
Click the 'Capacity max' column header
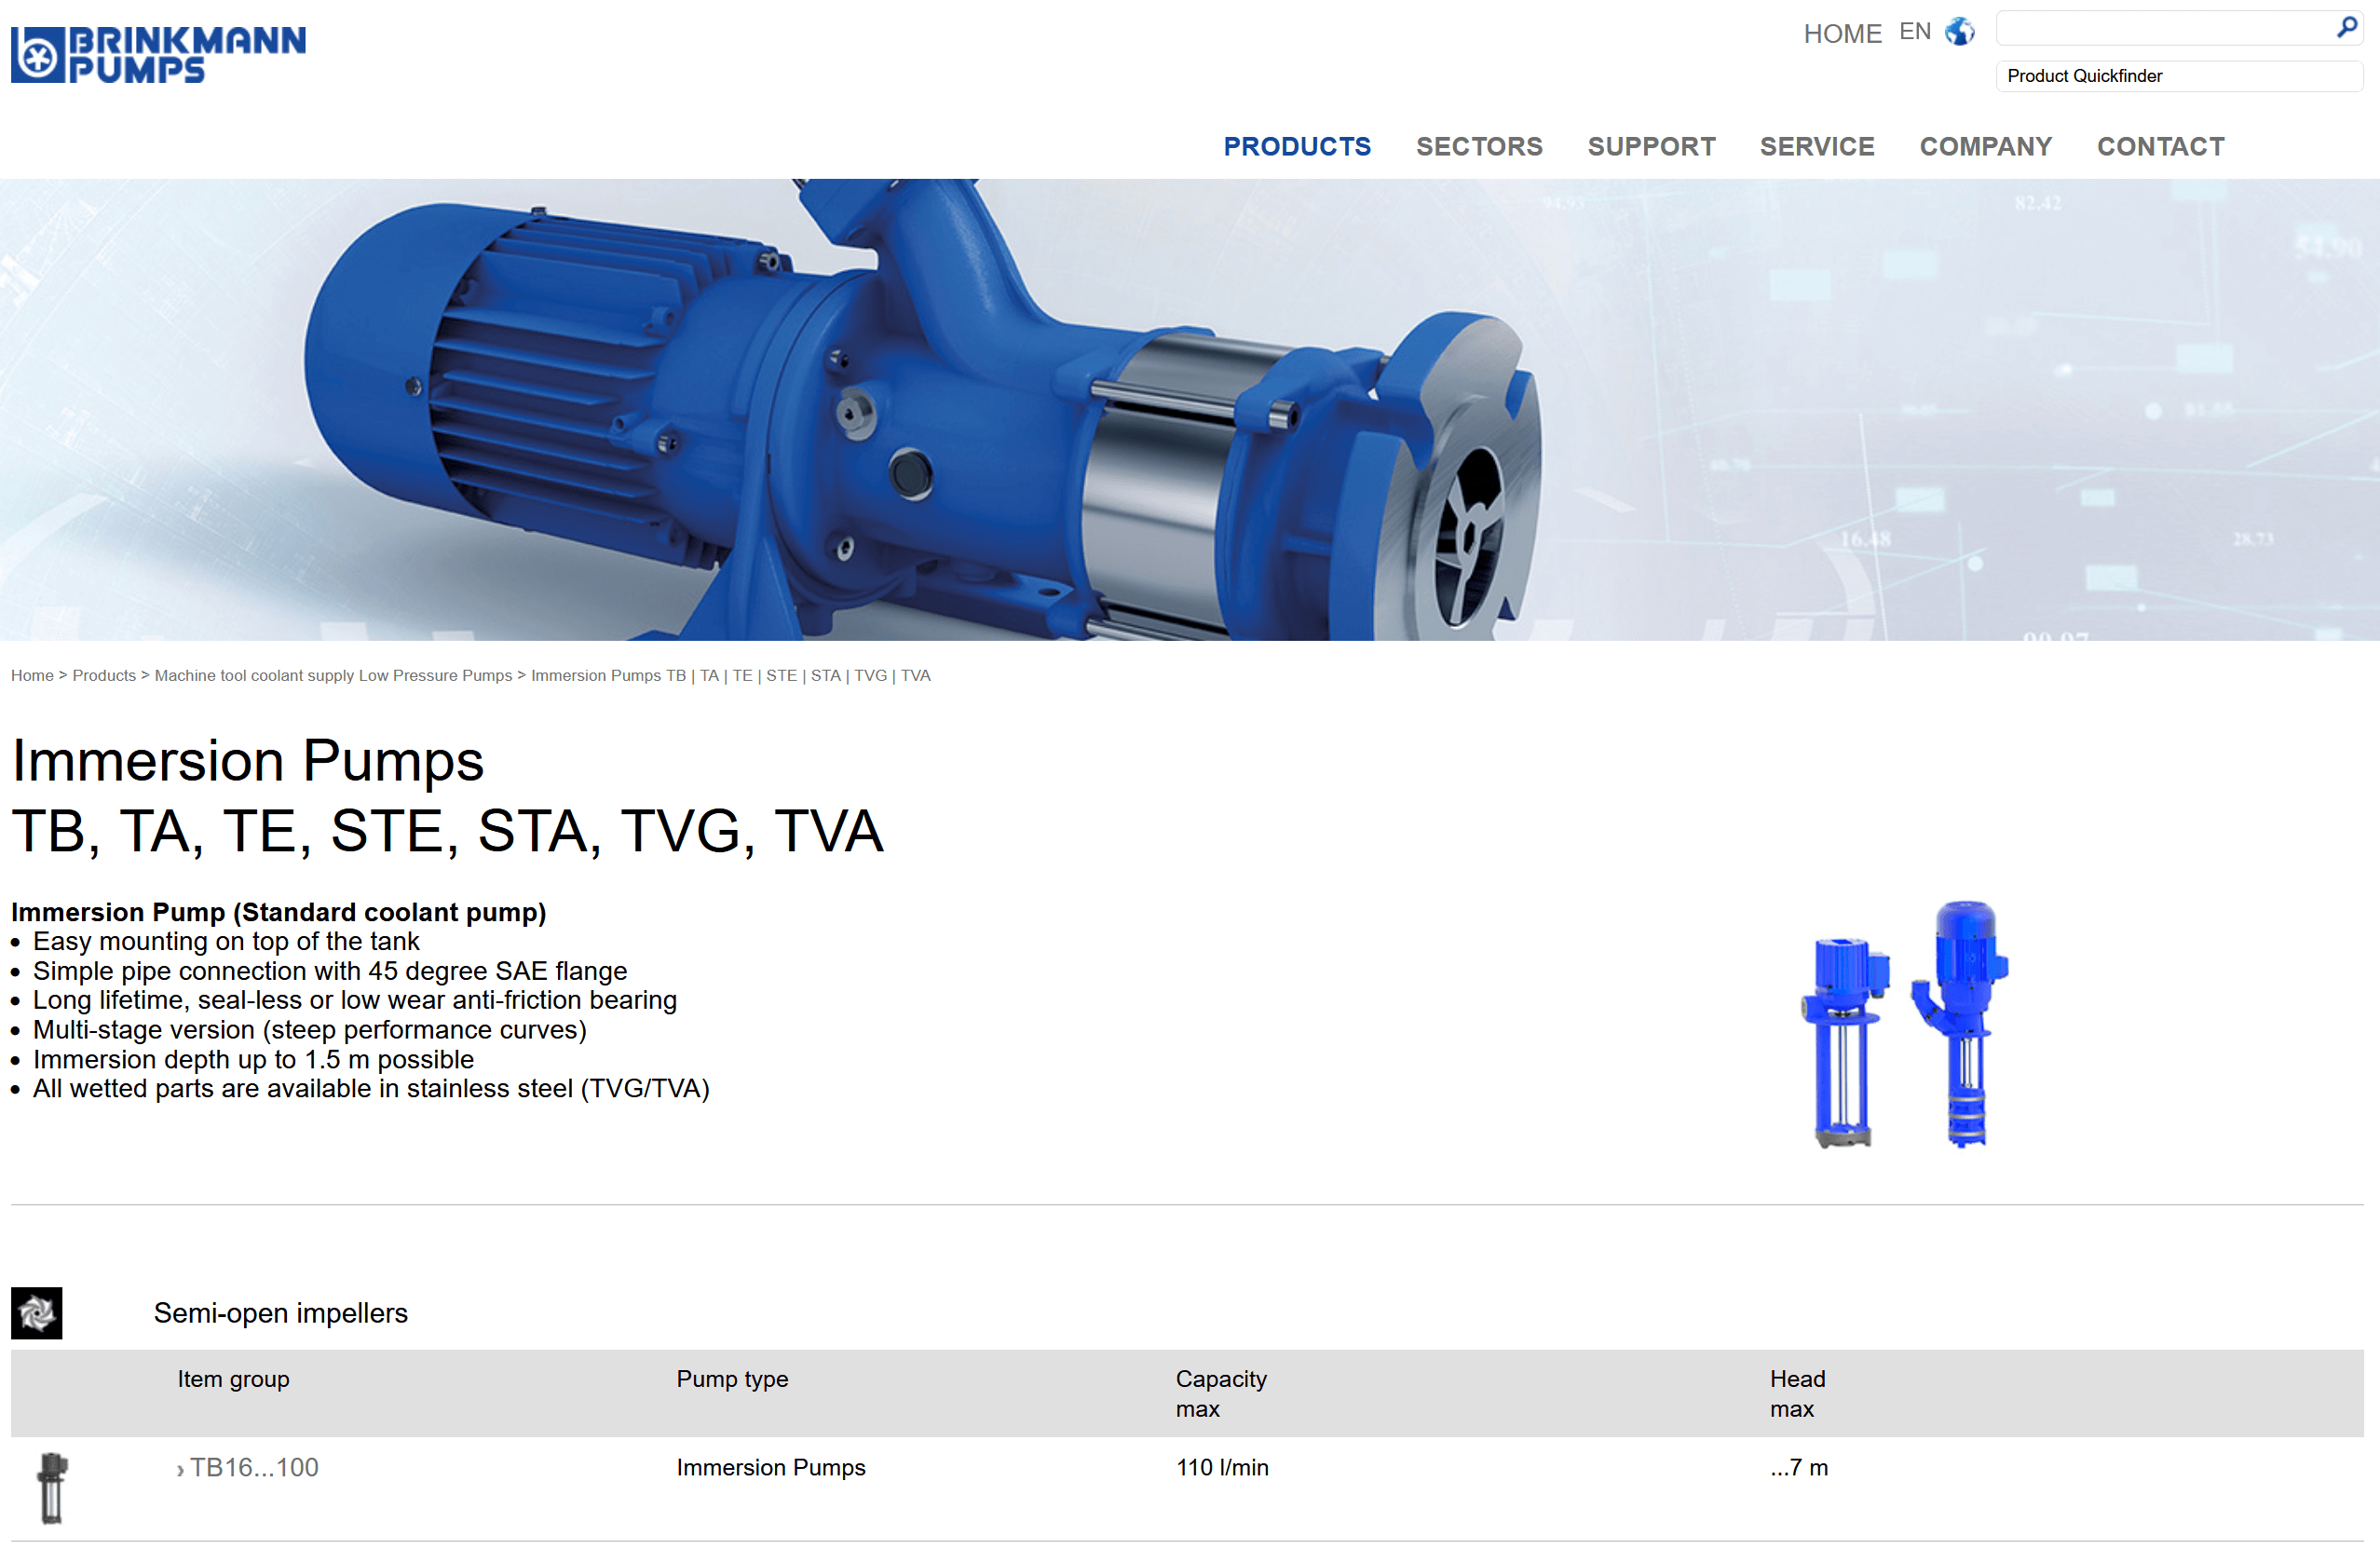[1221, 1394]
